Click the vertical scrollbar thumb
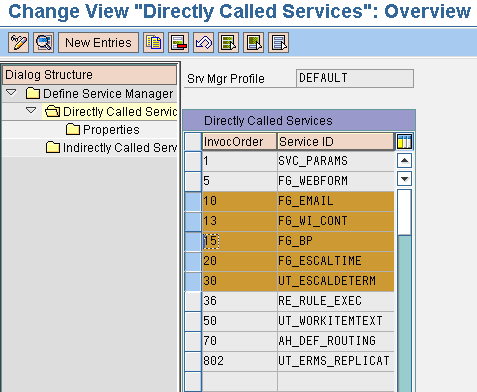 click(x=404, y=212)
